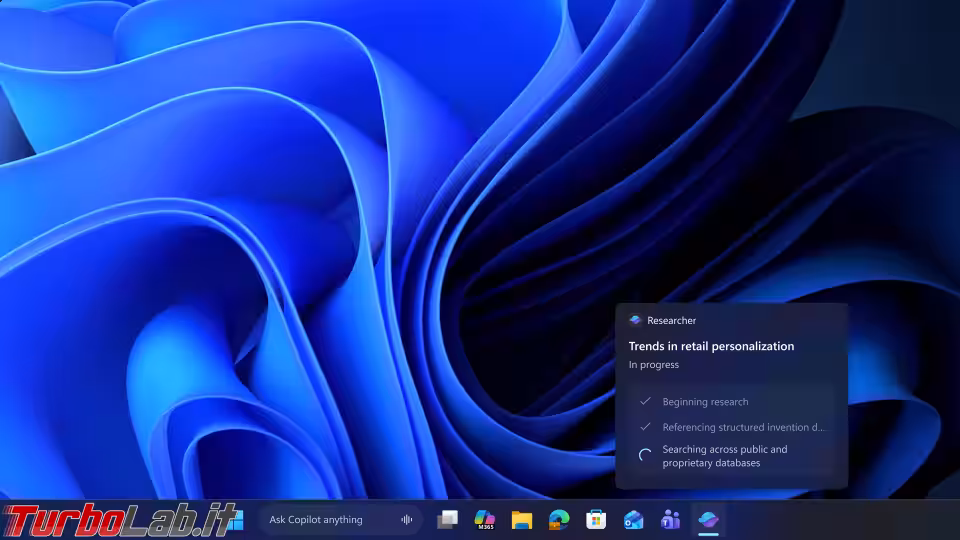Viewport: 960px width, 540px height.
Task: Open Outlook from the taskbar
Action: pyautogui.click(x=633, y=520)
